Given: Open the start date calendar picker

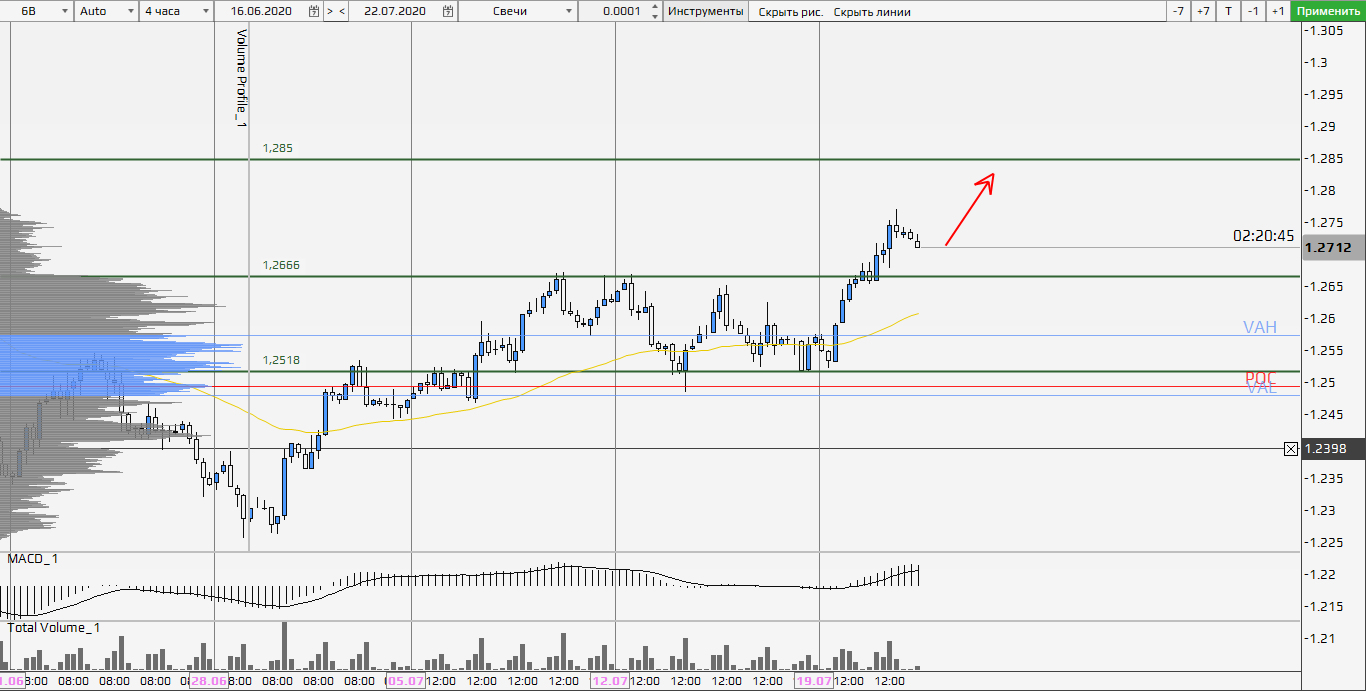Looking at the screenshot, I should tap(314, 11).
